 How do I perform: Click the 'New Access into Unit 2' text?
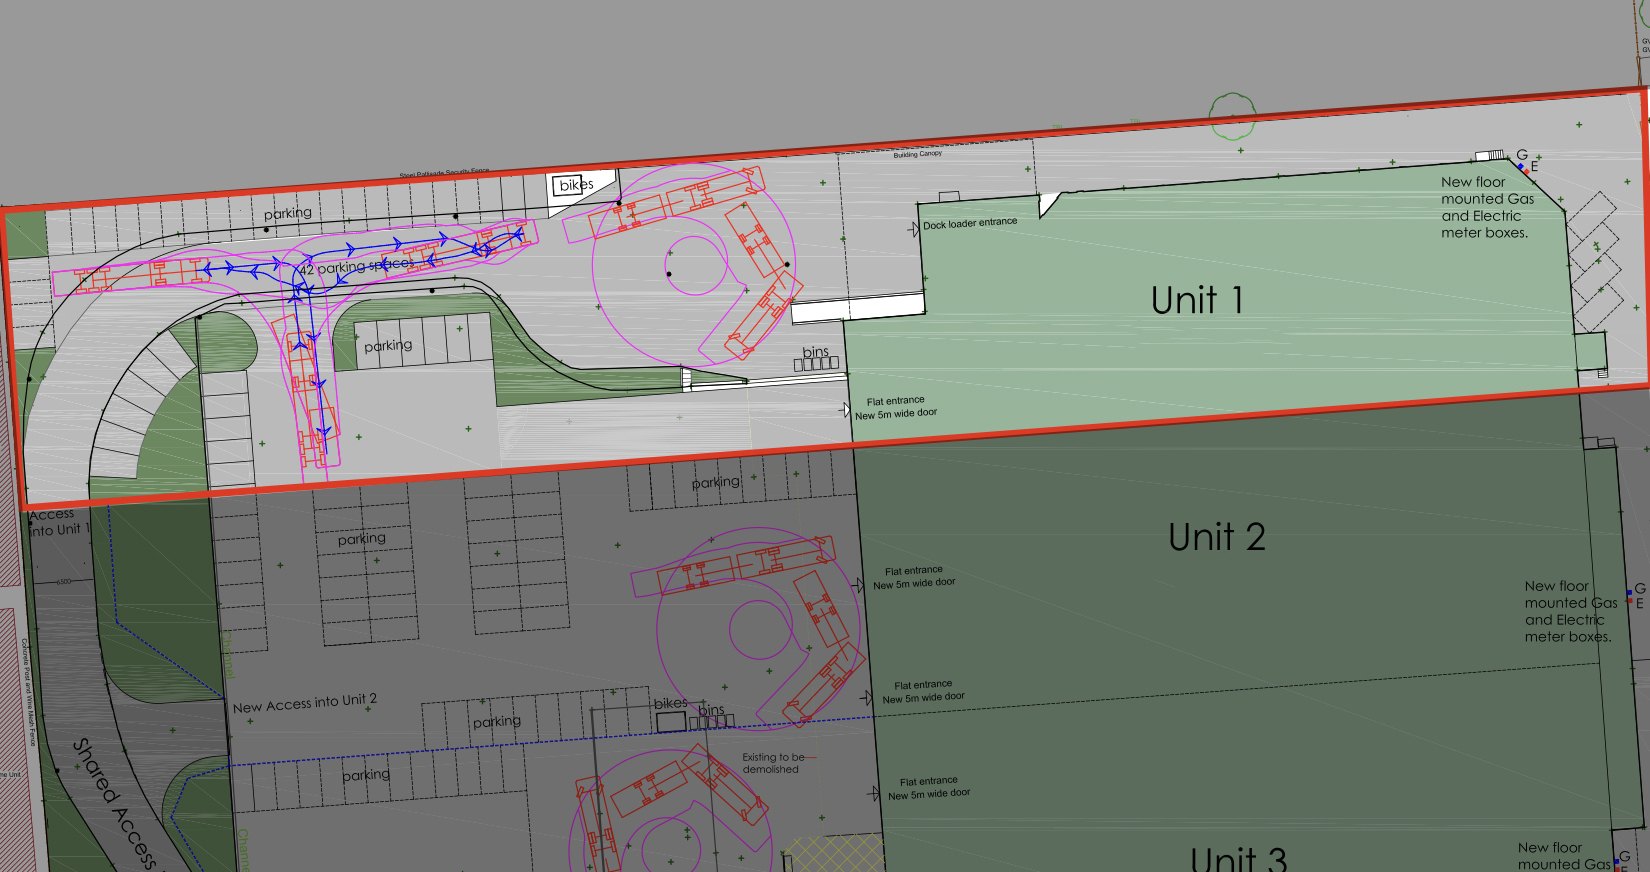pos(305,703)
